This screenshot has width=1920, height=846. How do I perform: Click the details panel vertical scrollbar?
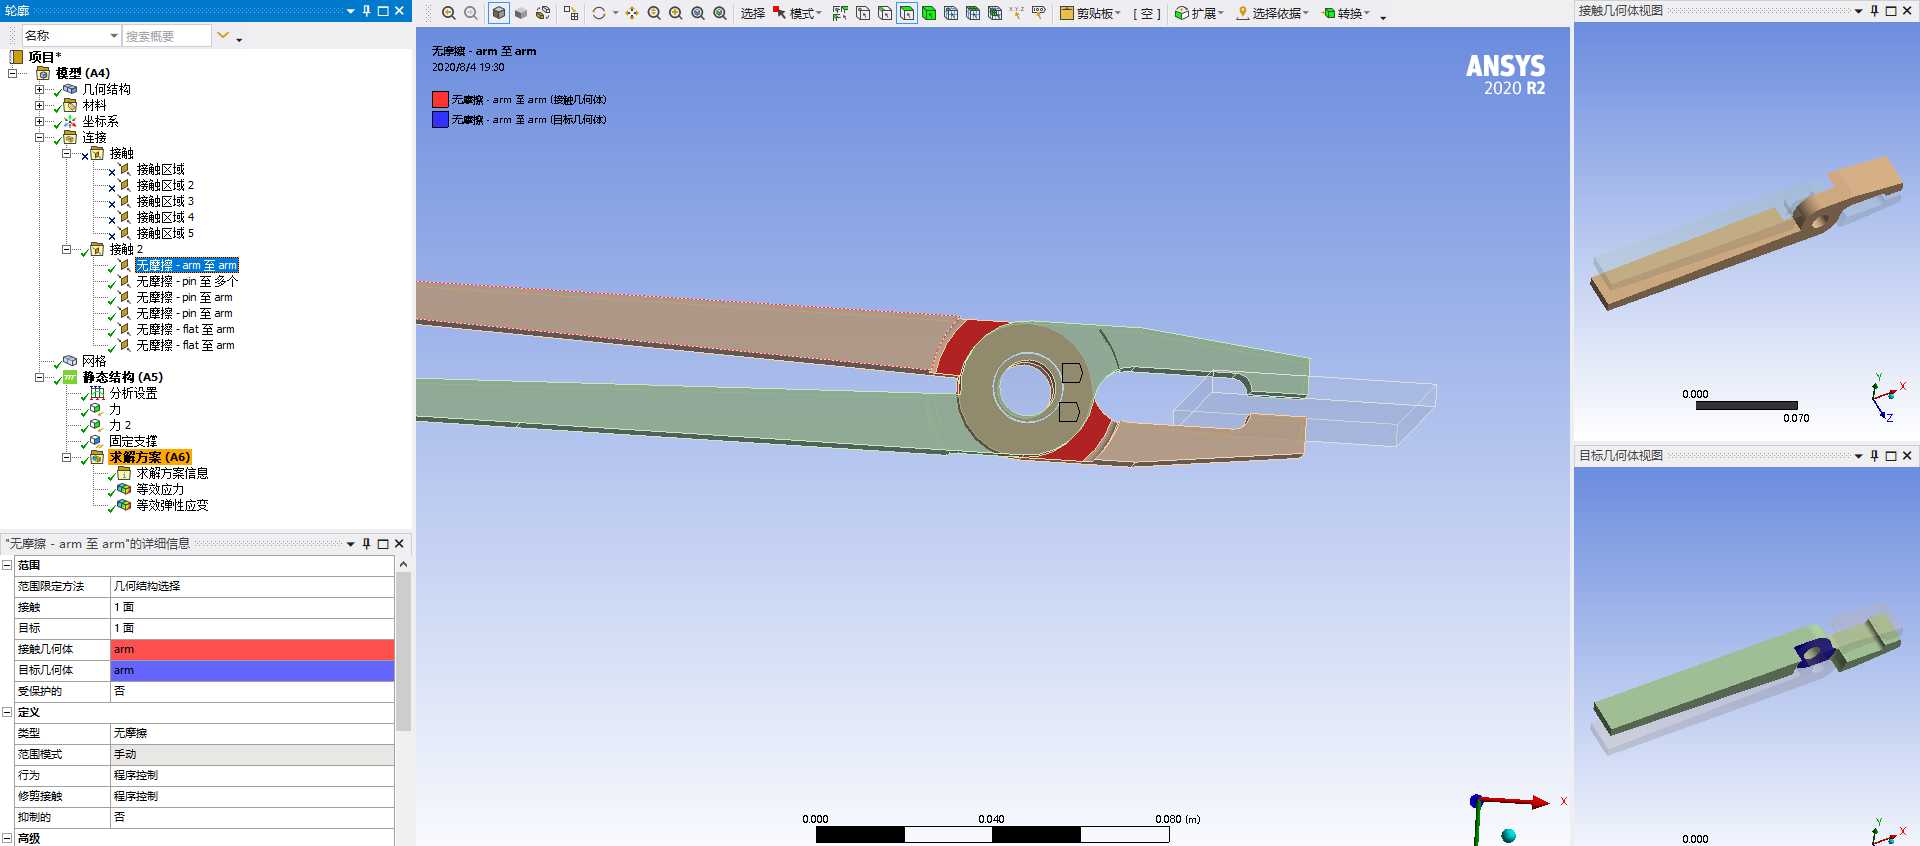tap(403, 650)
